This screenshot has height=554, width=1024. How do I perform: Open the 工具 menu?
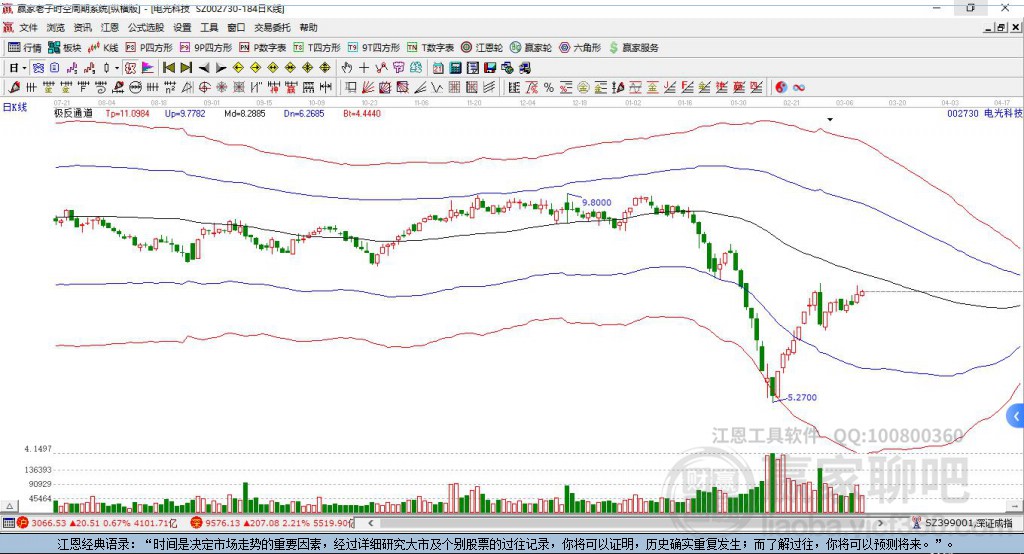[209, 27]
